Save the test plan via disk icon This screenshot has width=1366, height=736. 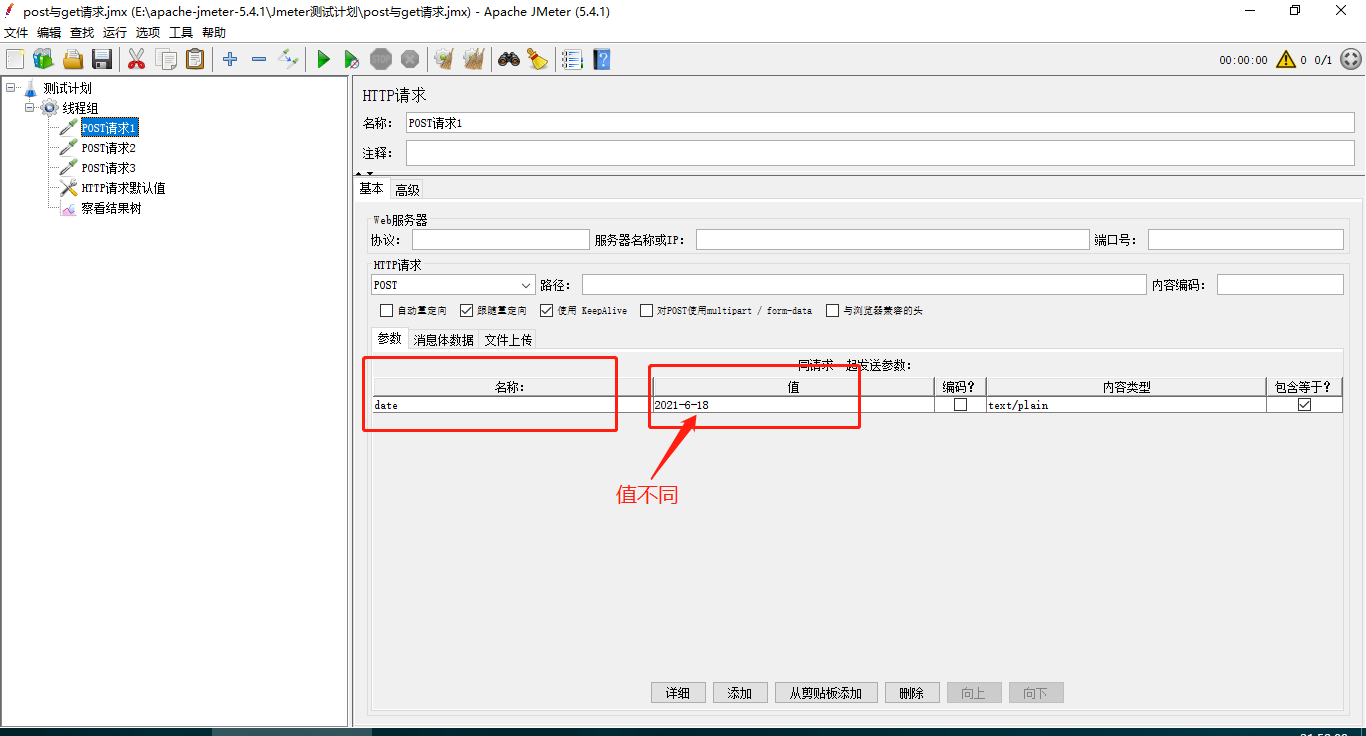[103, 59]
